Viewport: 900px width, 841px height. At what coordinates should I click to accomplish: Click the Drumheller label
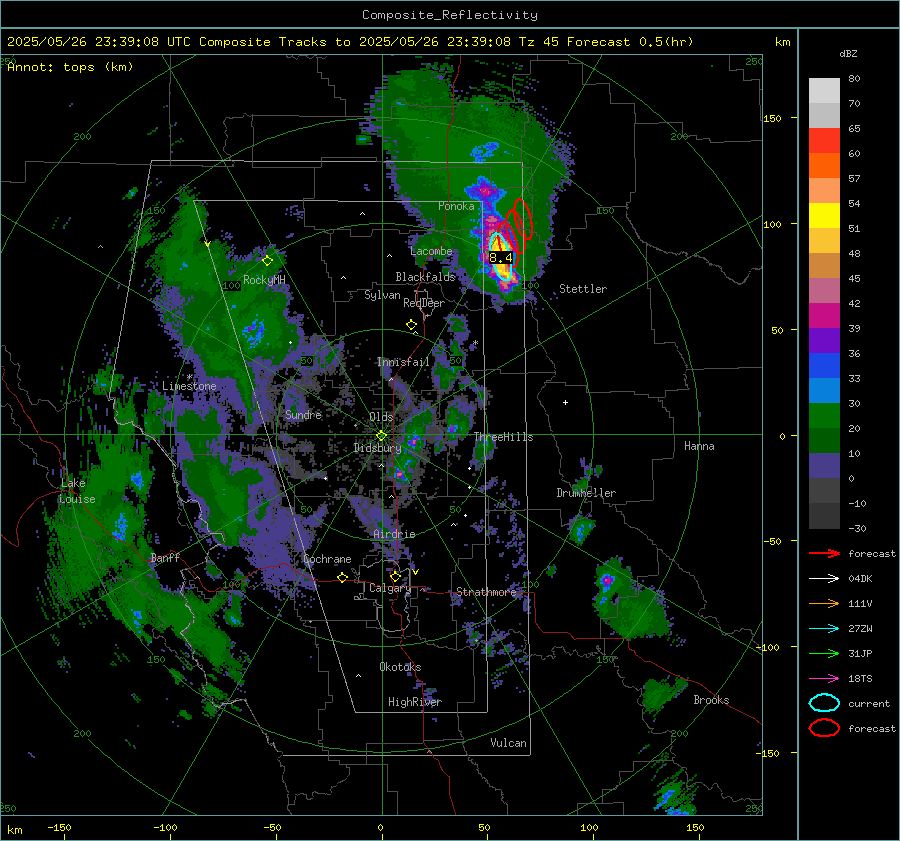tap(586, 493)
